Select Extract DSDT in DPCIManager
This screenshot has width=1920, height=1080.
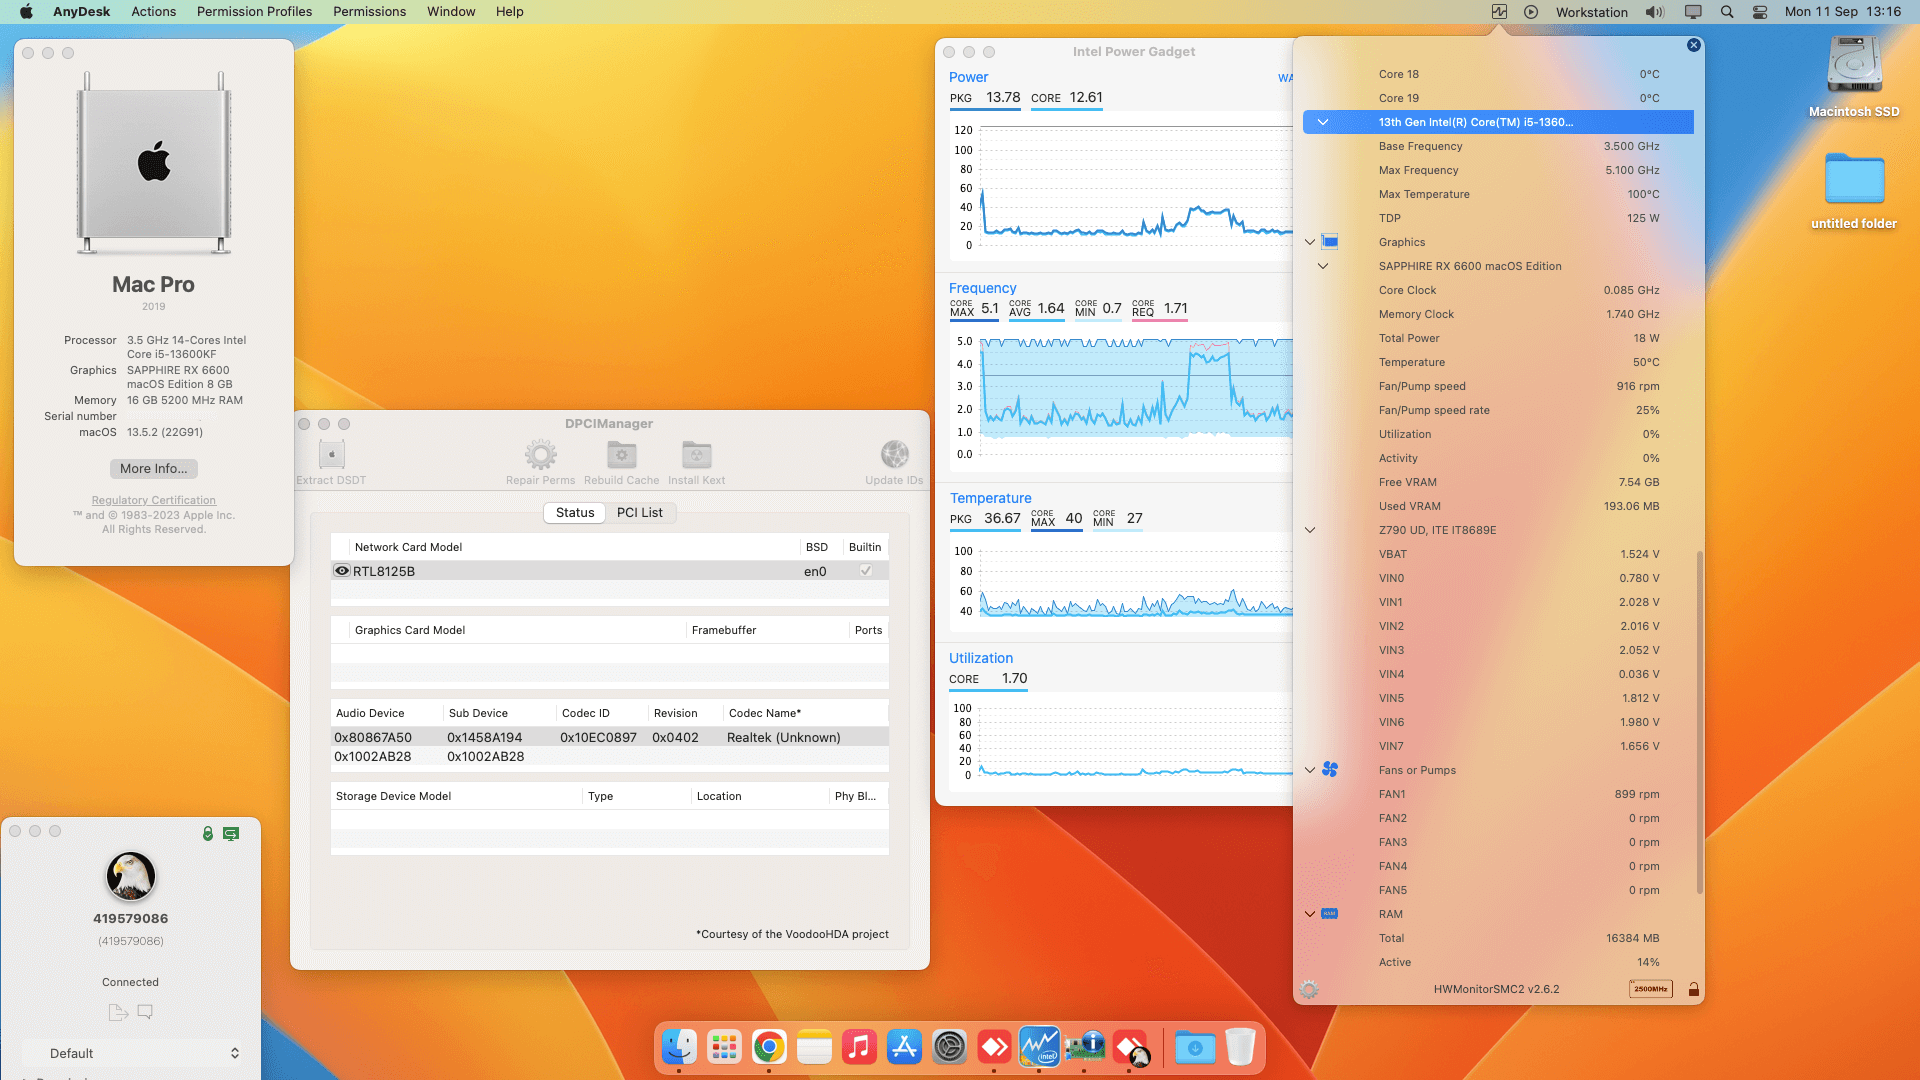click(330, 458)
